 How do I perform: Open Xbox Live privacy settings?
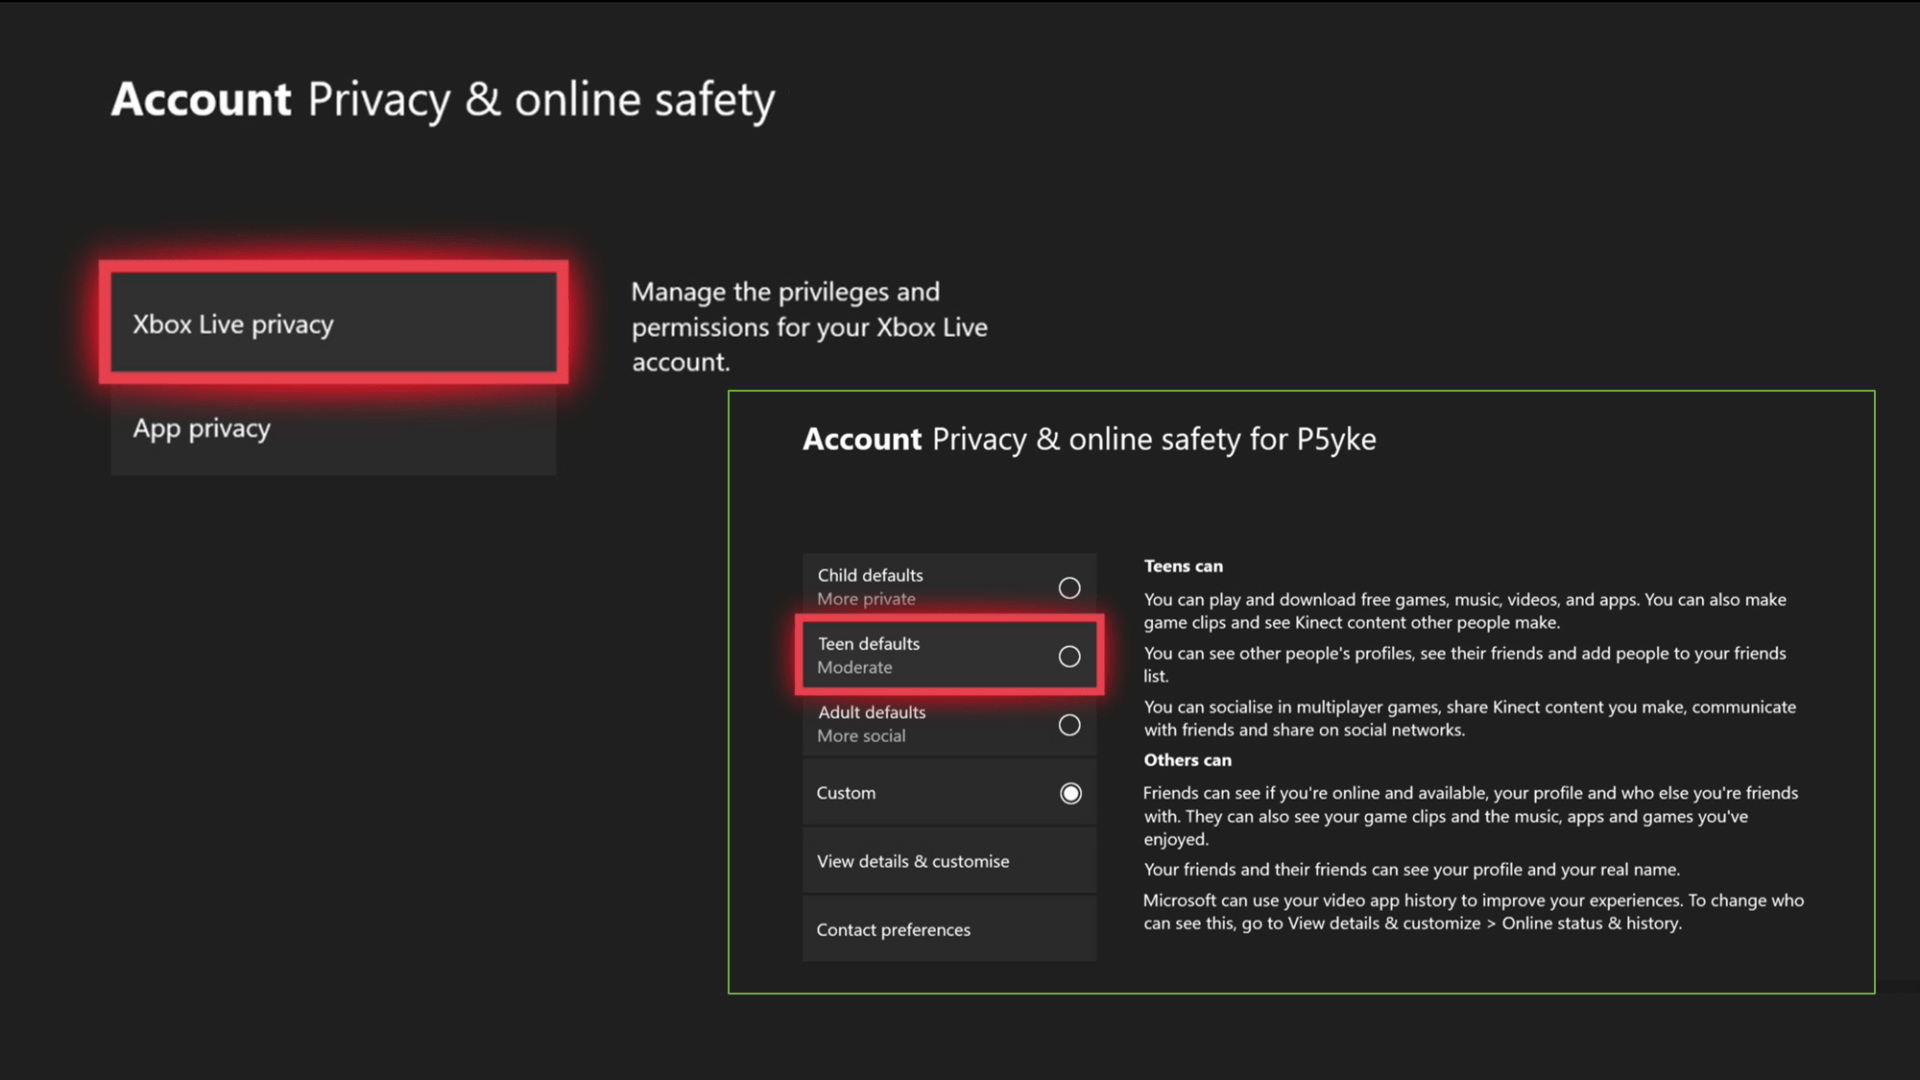(333, 323)
